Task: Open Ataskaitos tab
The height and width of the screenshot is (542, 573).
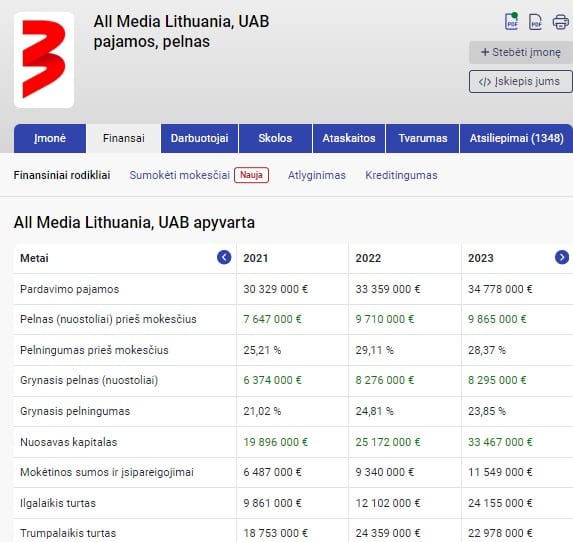Action: 349,138
